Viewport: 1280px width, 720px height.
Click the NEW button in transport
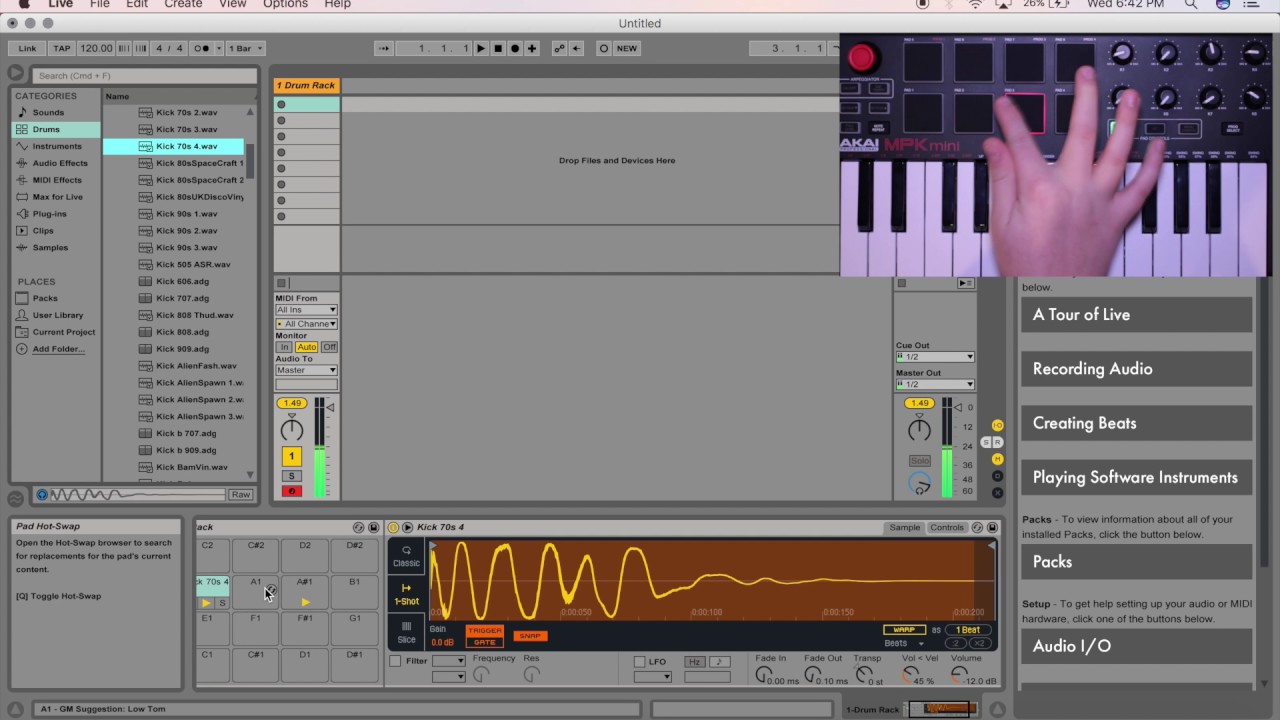627,48
